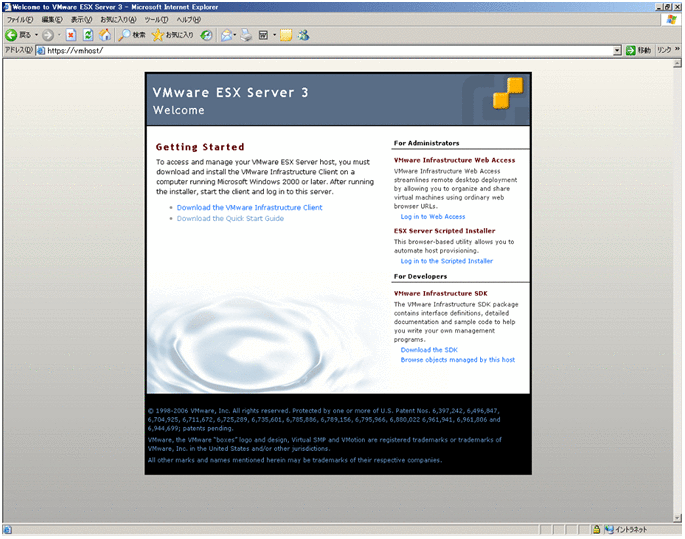
Task: Click the Stop loading icon
Action: coord(71,35)
